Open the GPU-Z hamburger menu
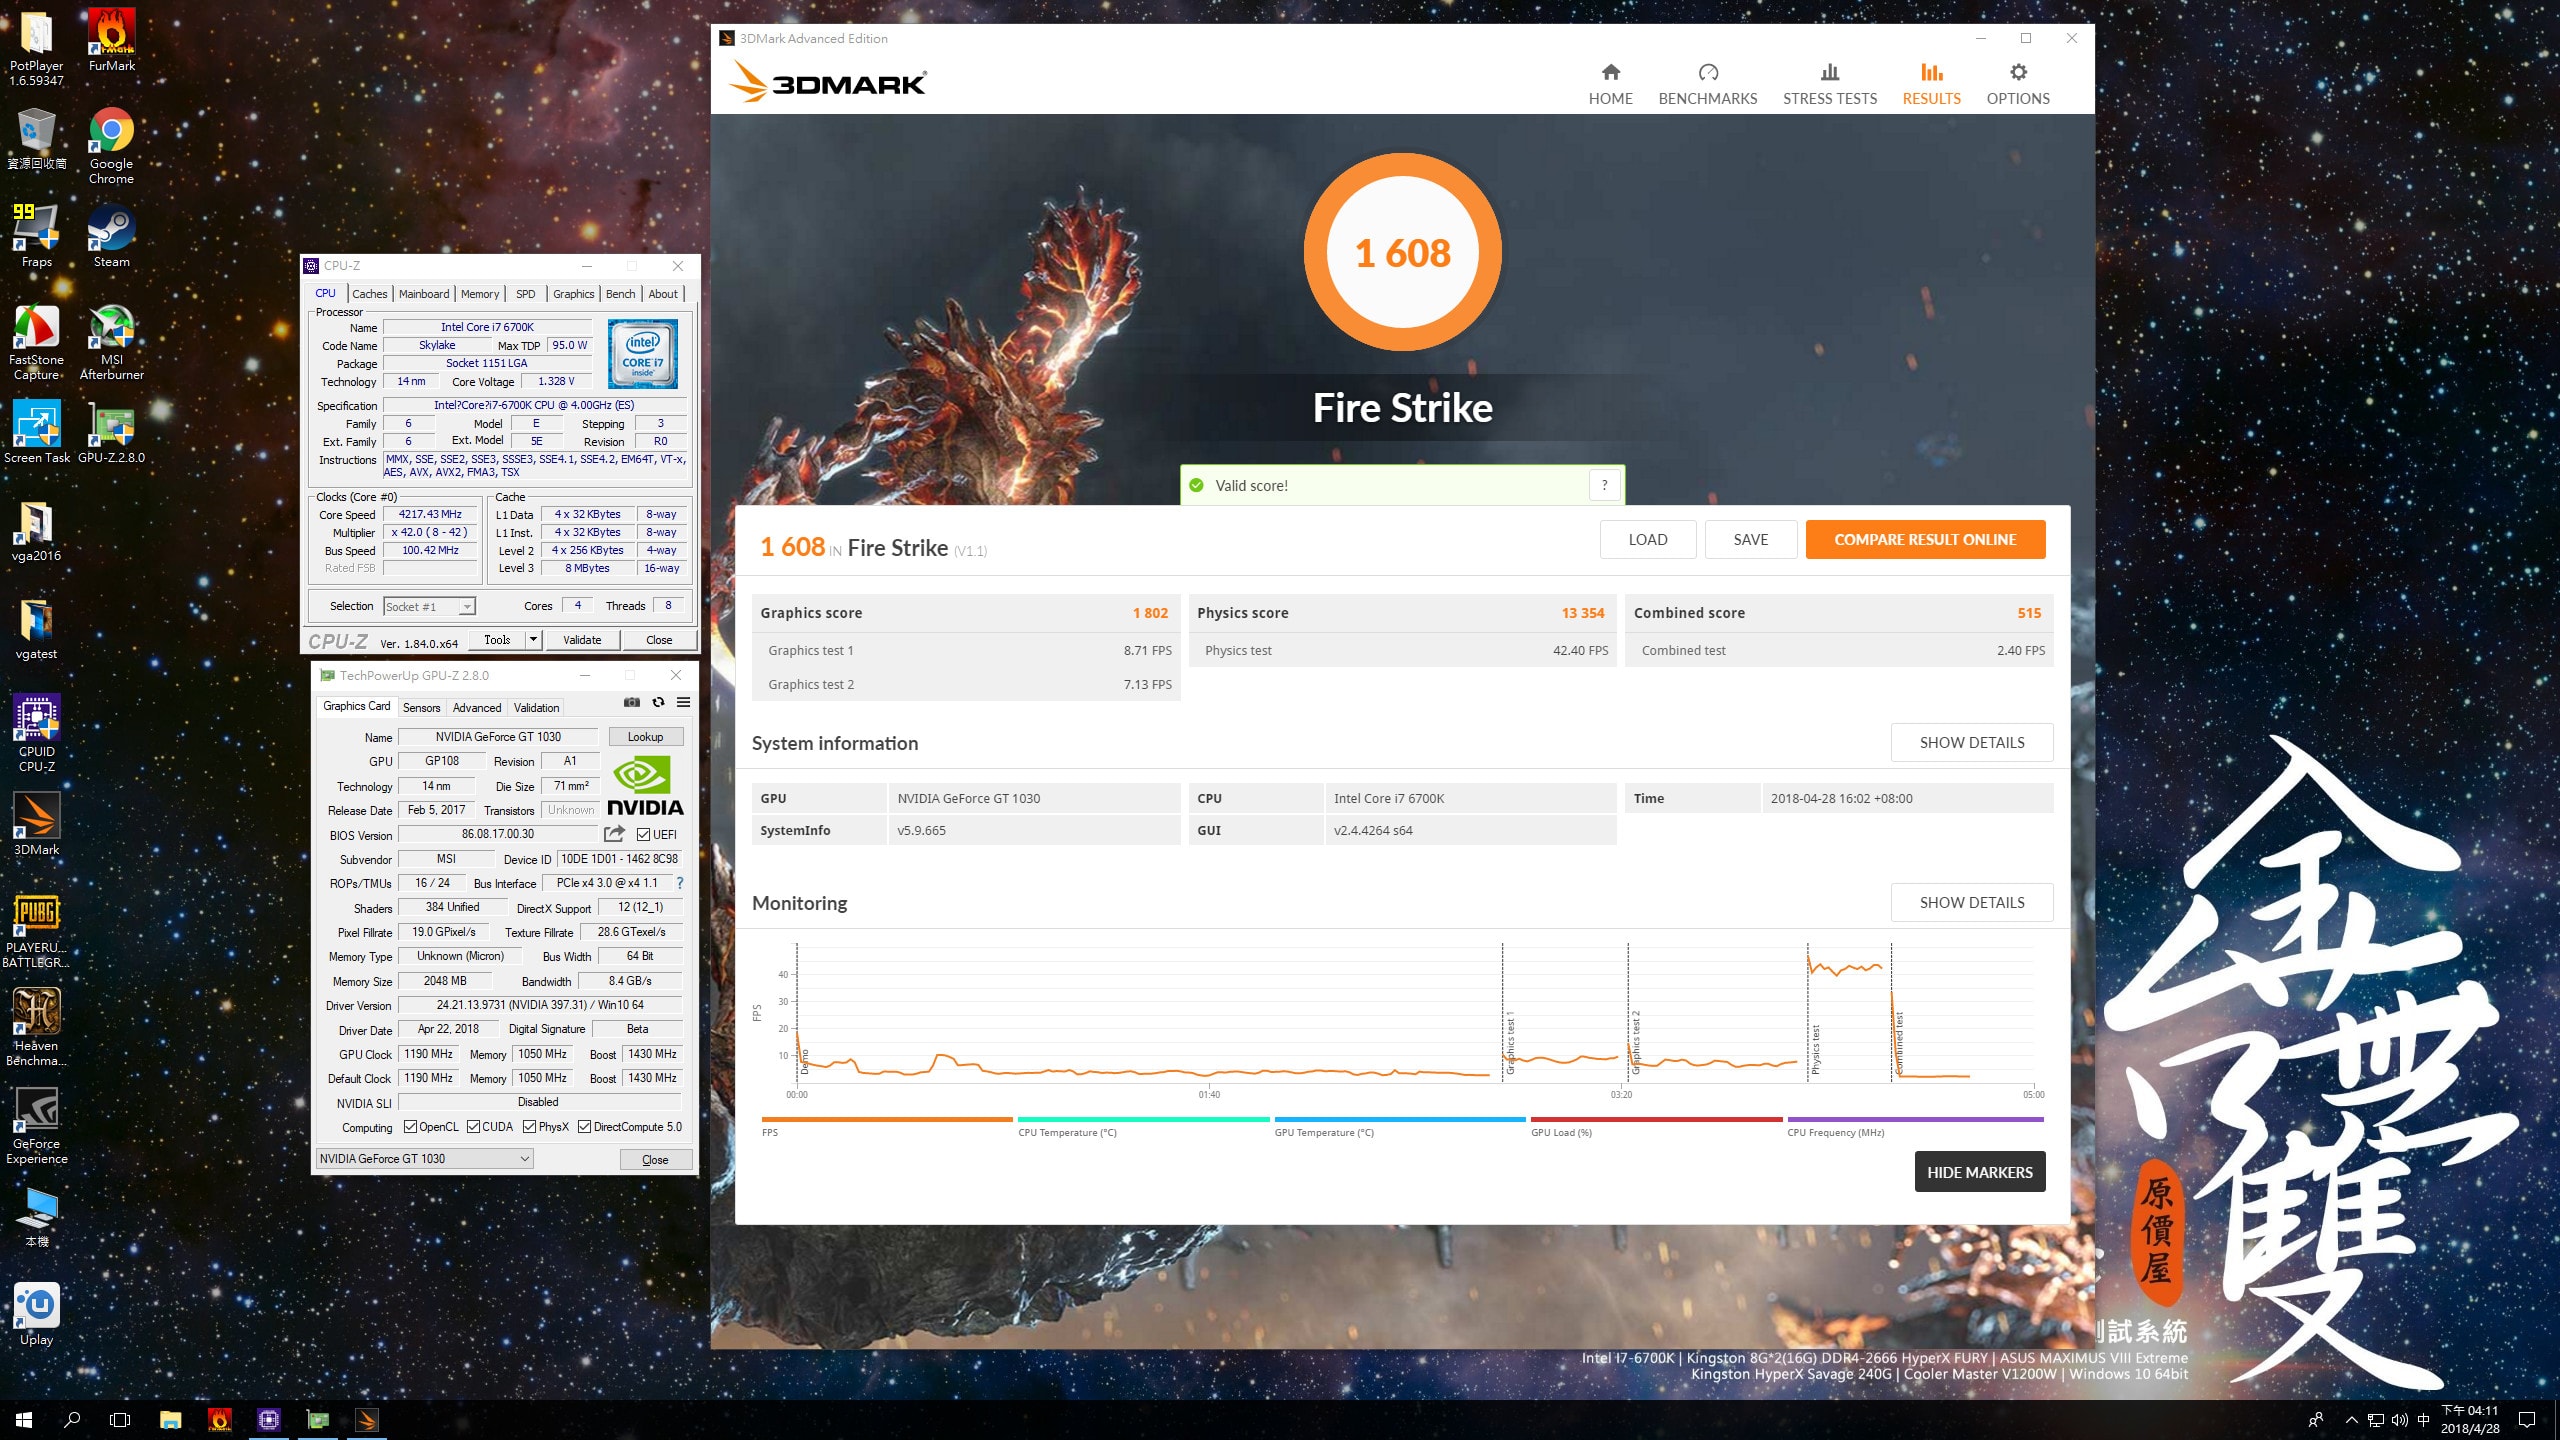Screen dimensions: 2560x1440 tap(684, 702)
